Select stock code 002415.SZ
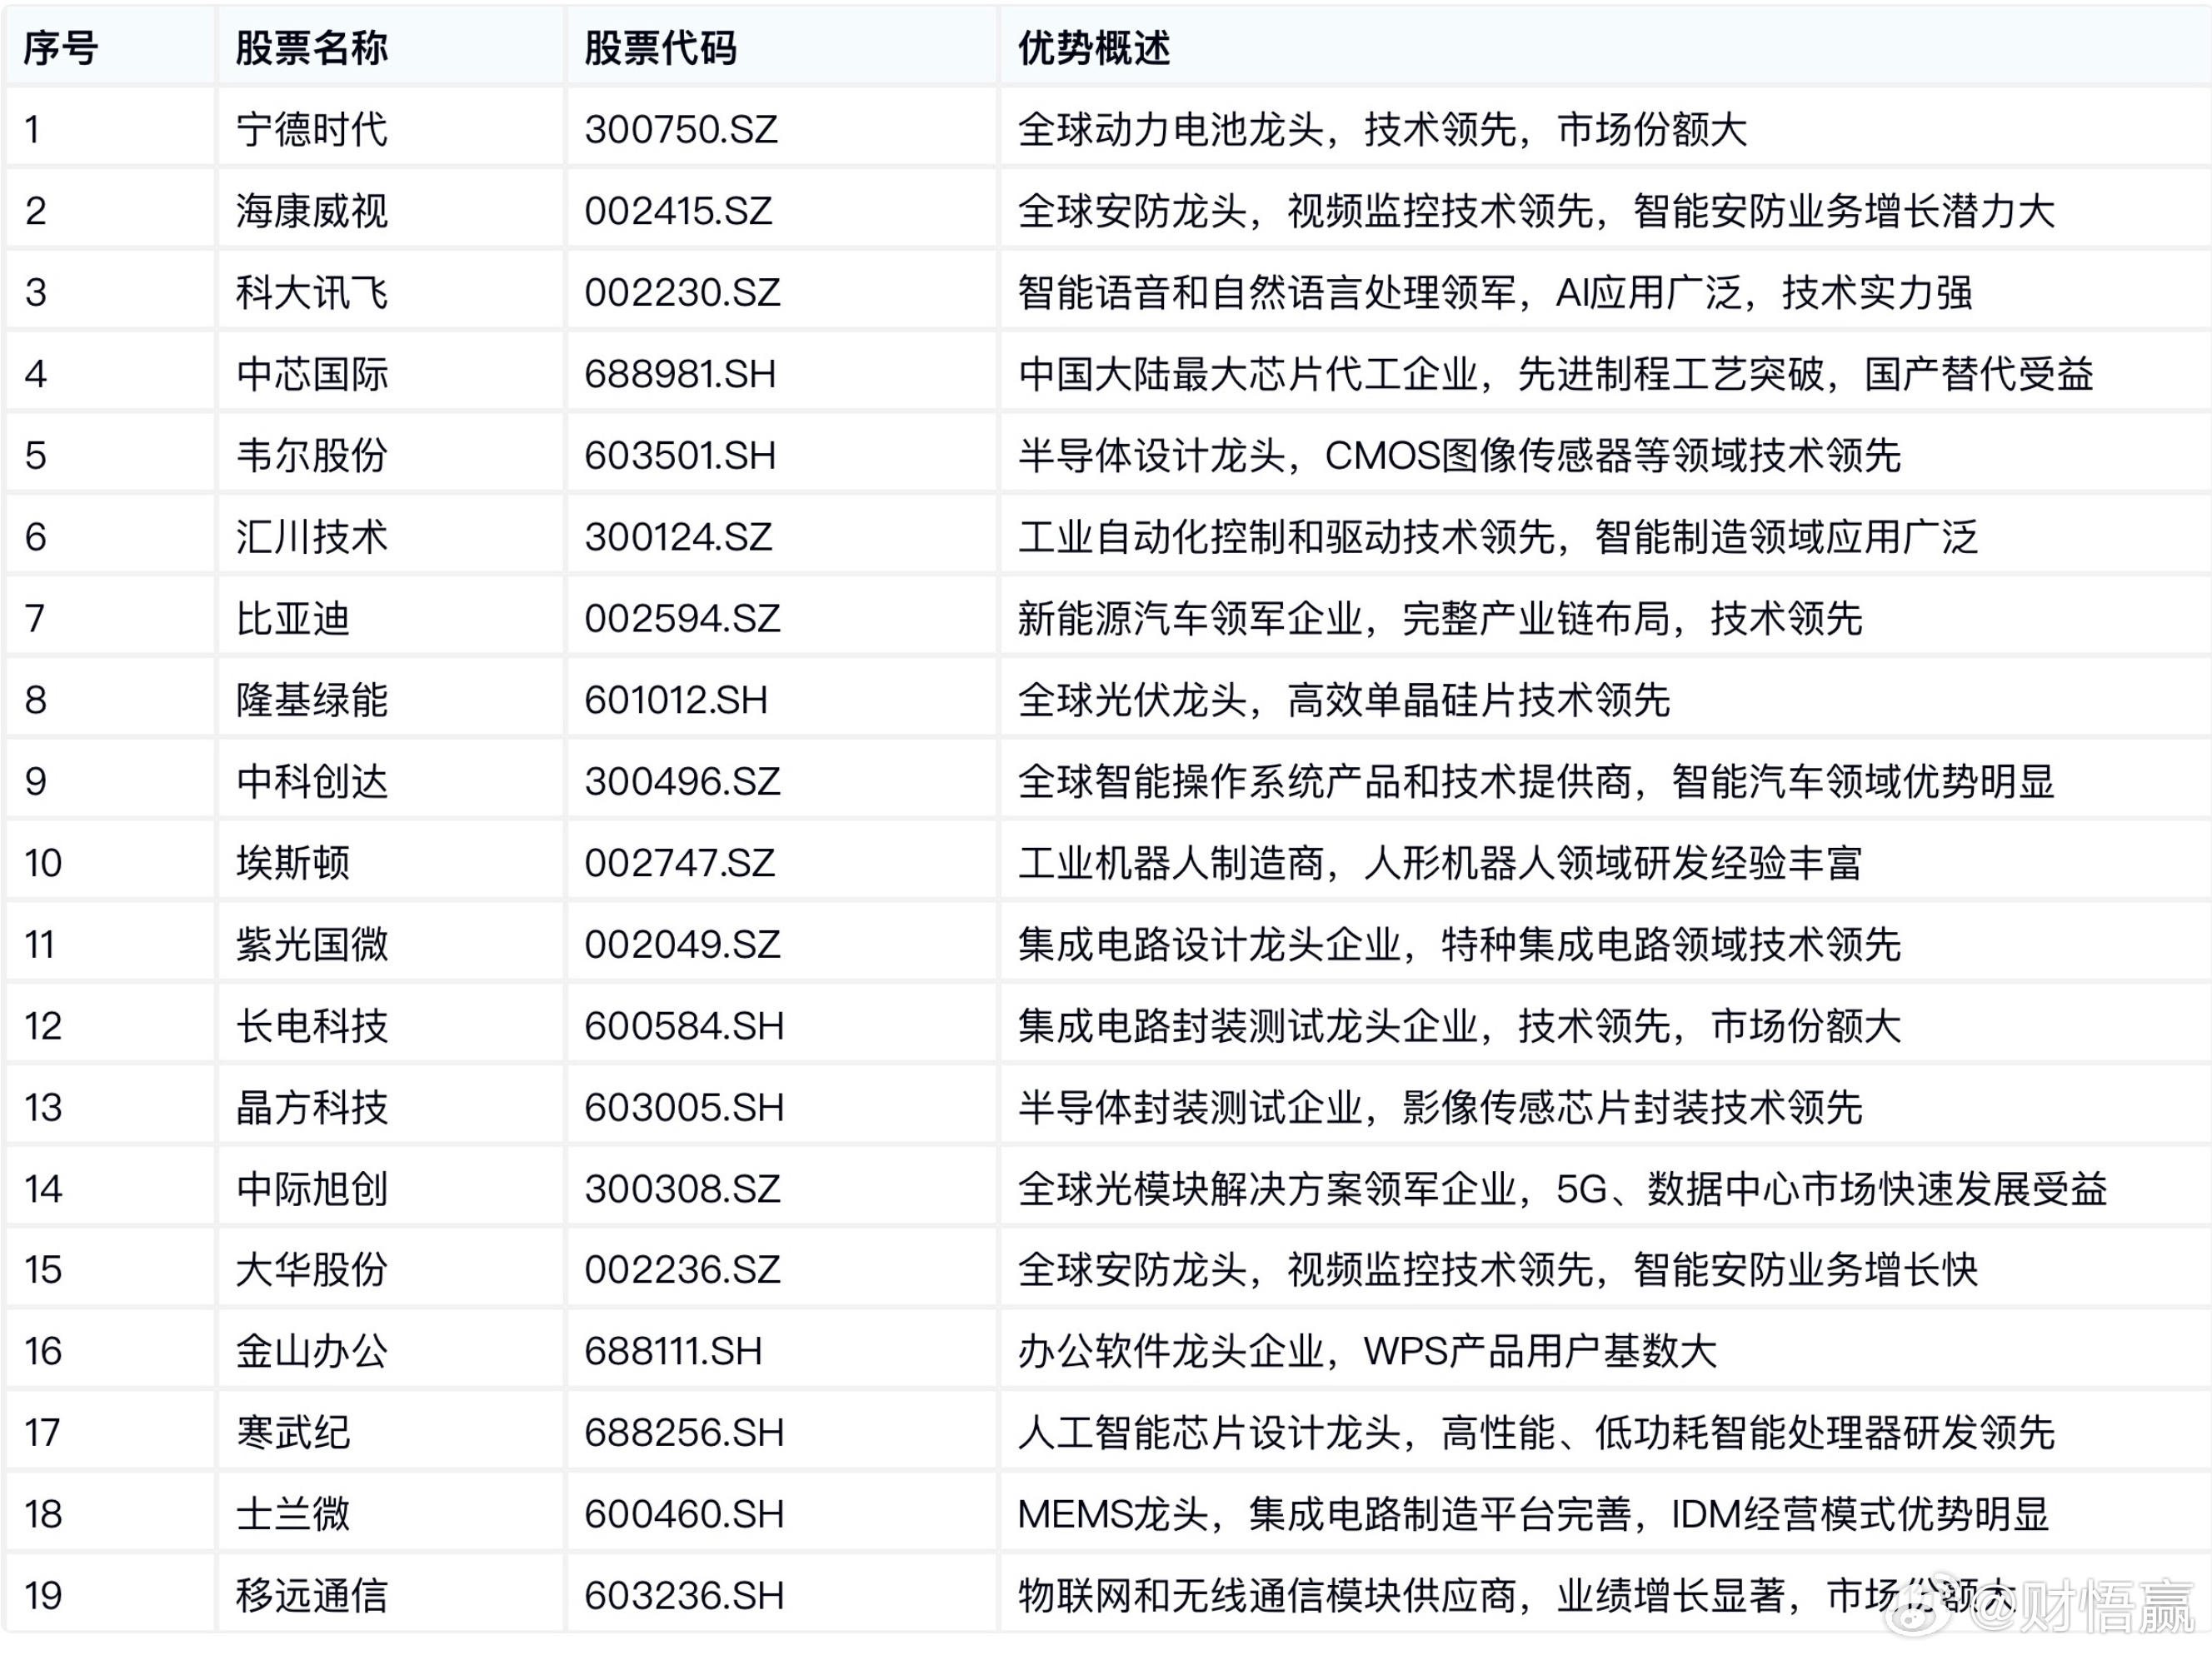2212x1660 pixels. (x=679, y=211)
